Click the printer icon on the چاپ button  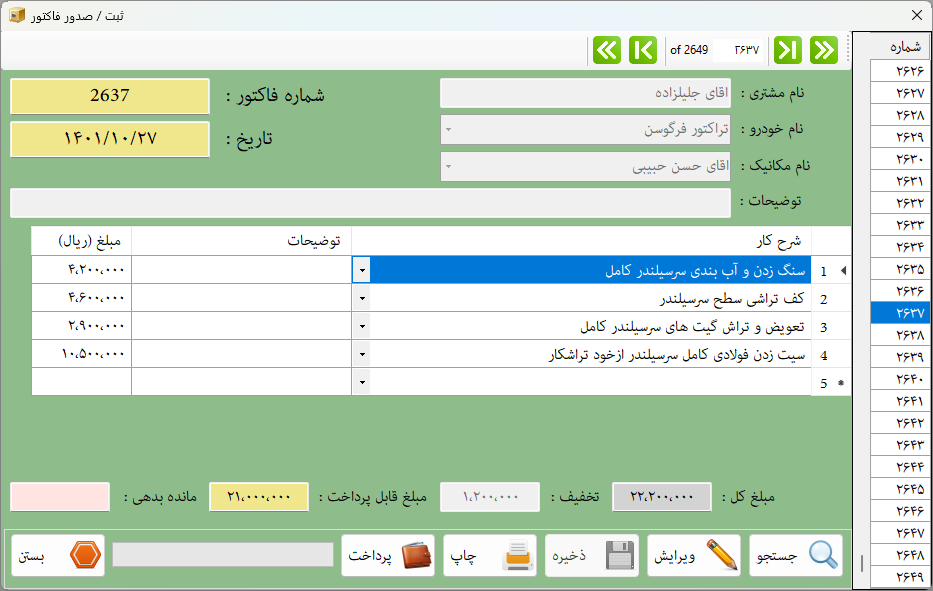(x=516, y=555)
